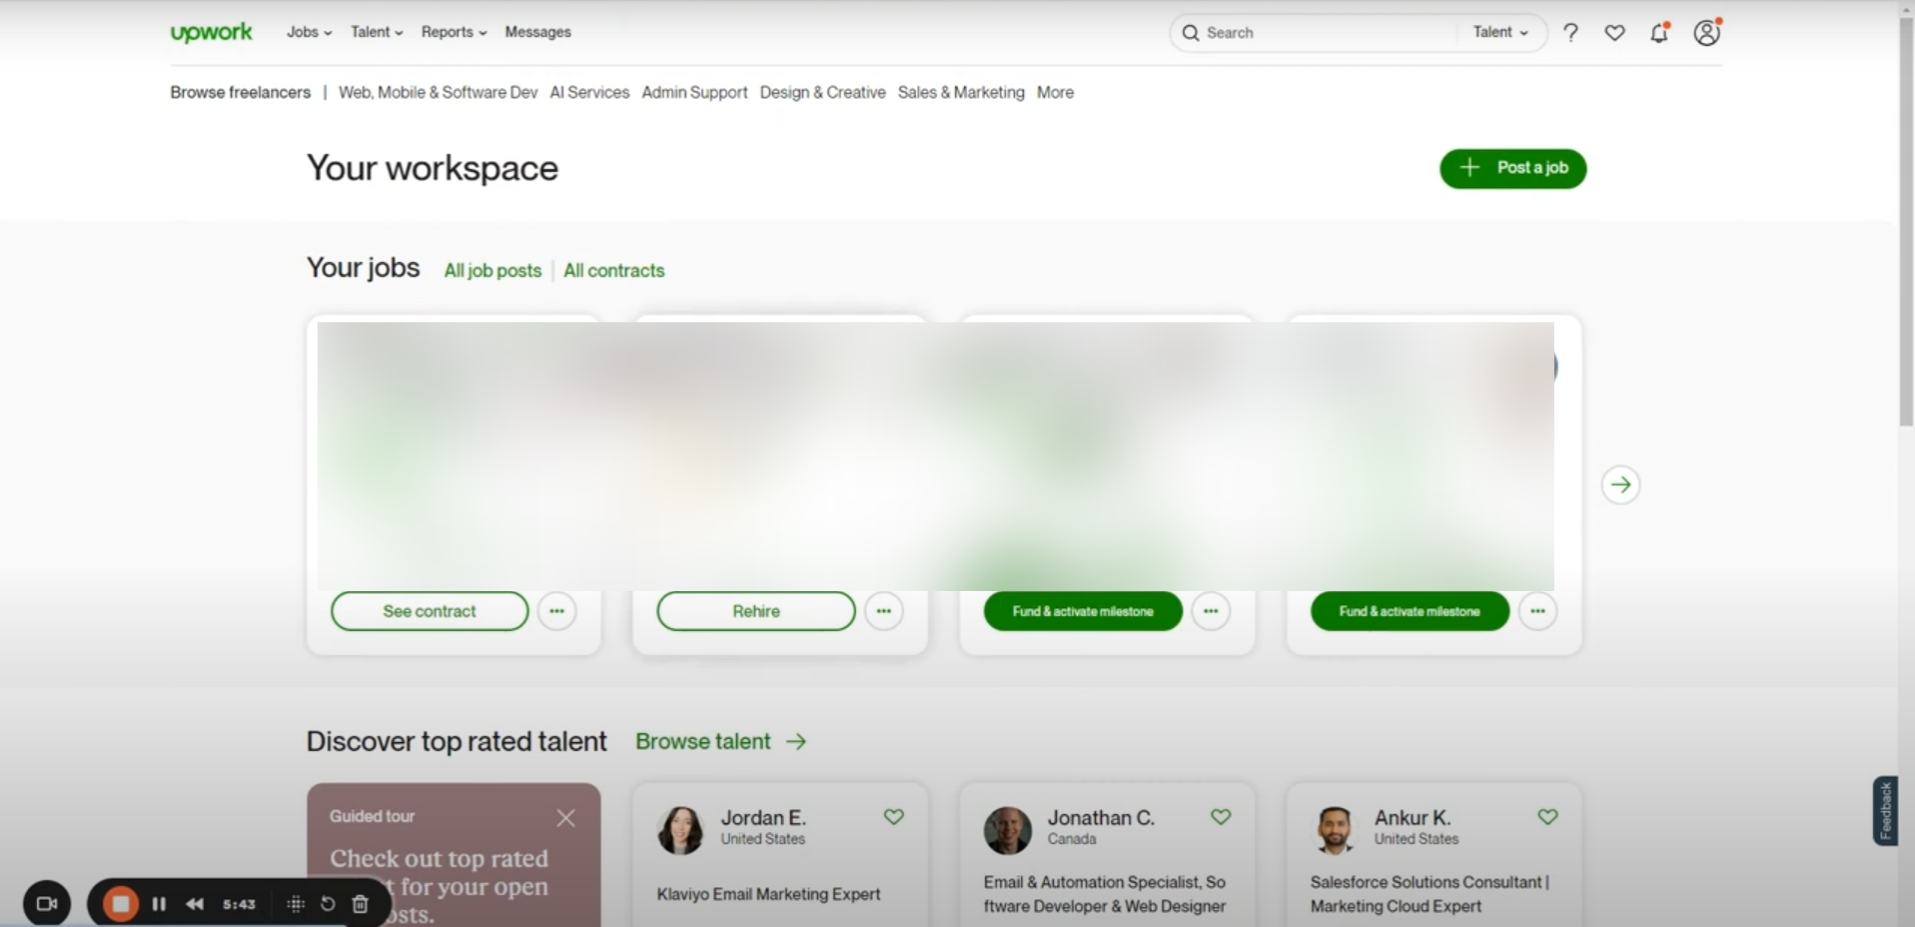The height and width of the screenshot is (927, 1915).
Task: Click the Rehire button
Action: pos(756,611)
